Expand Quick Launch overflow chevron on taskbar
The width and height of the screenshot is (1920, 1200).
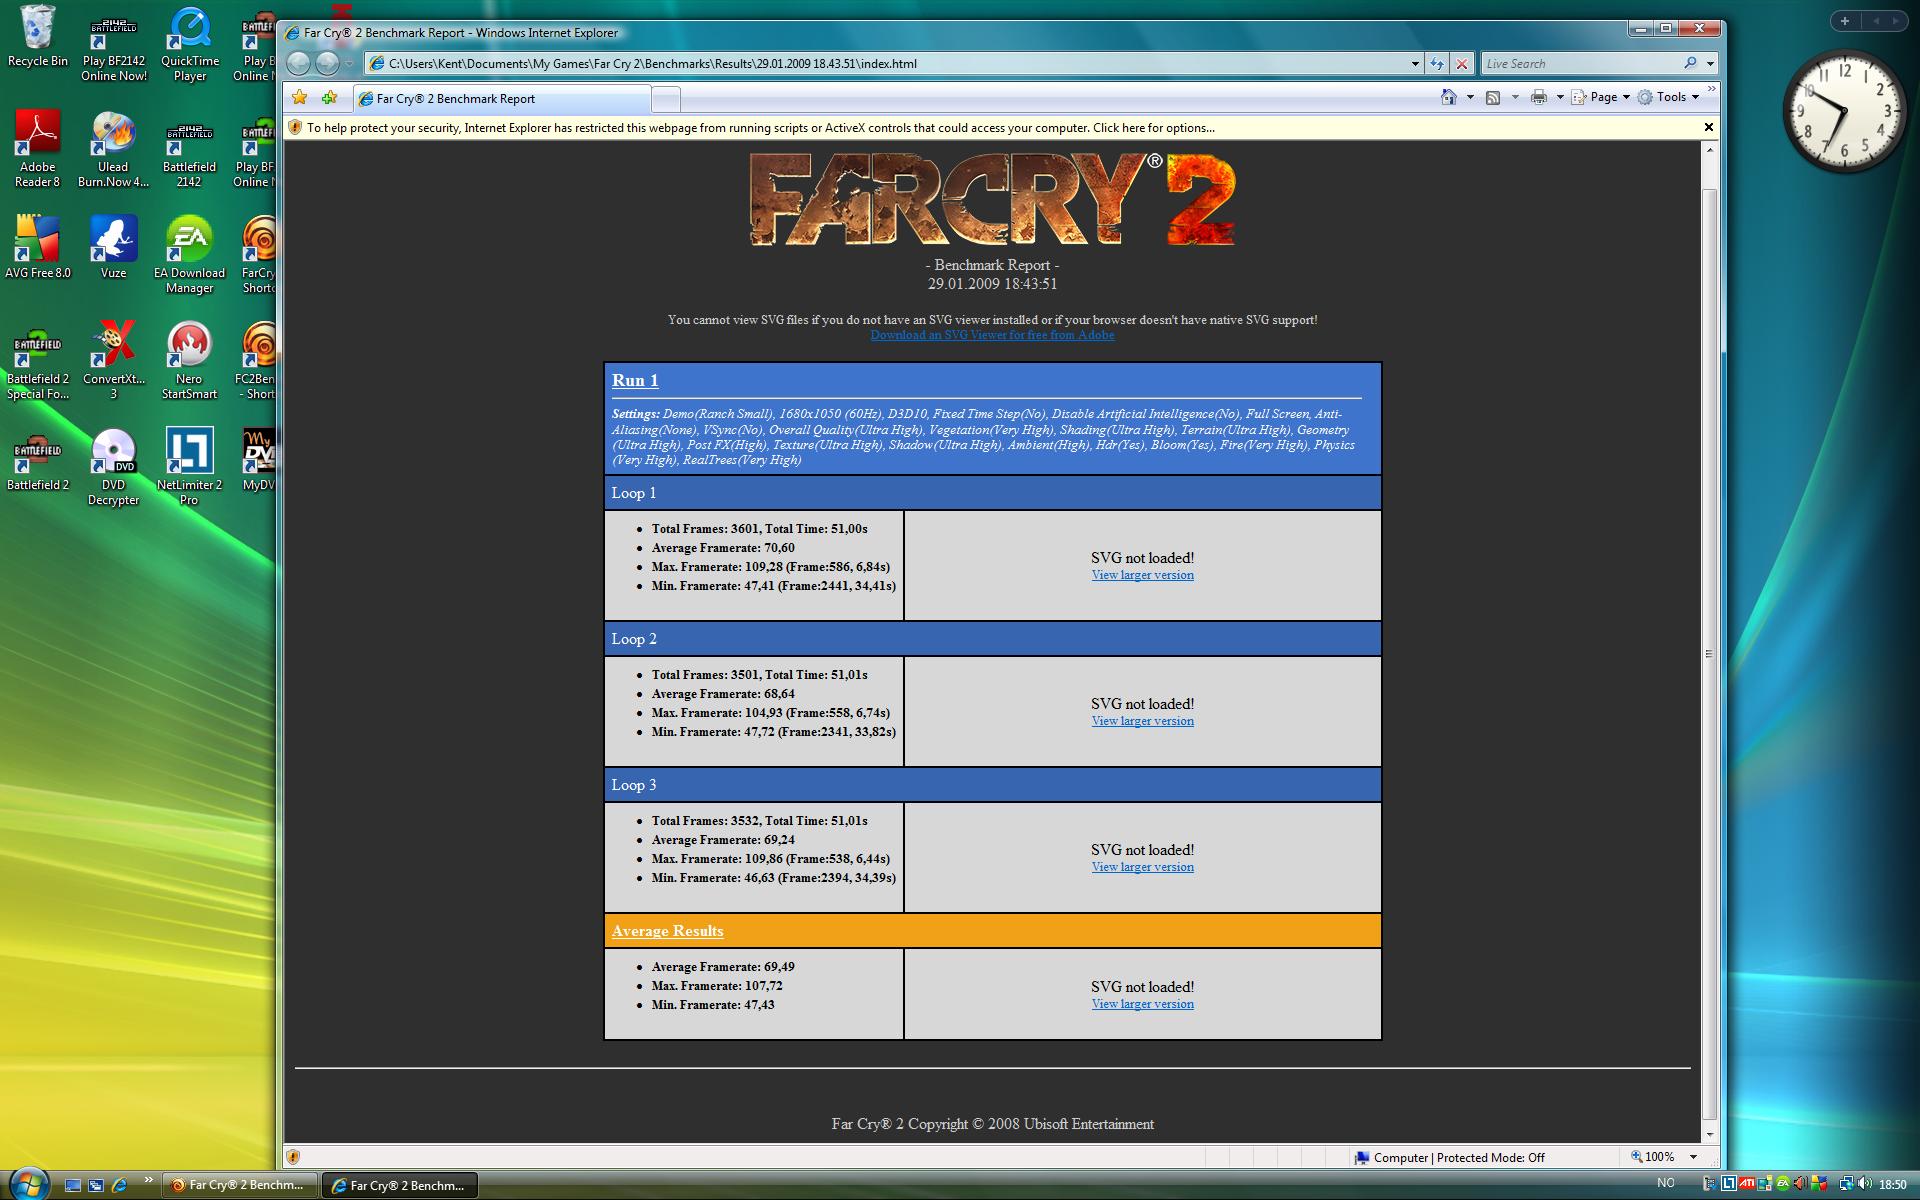pos(148,1179)
